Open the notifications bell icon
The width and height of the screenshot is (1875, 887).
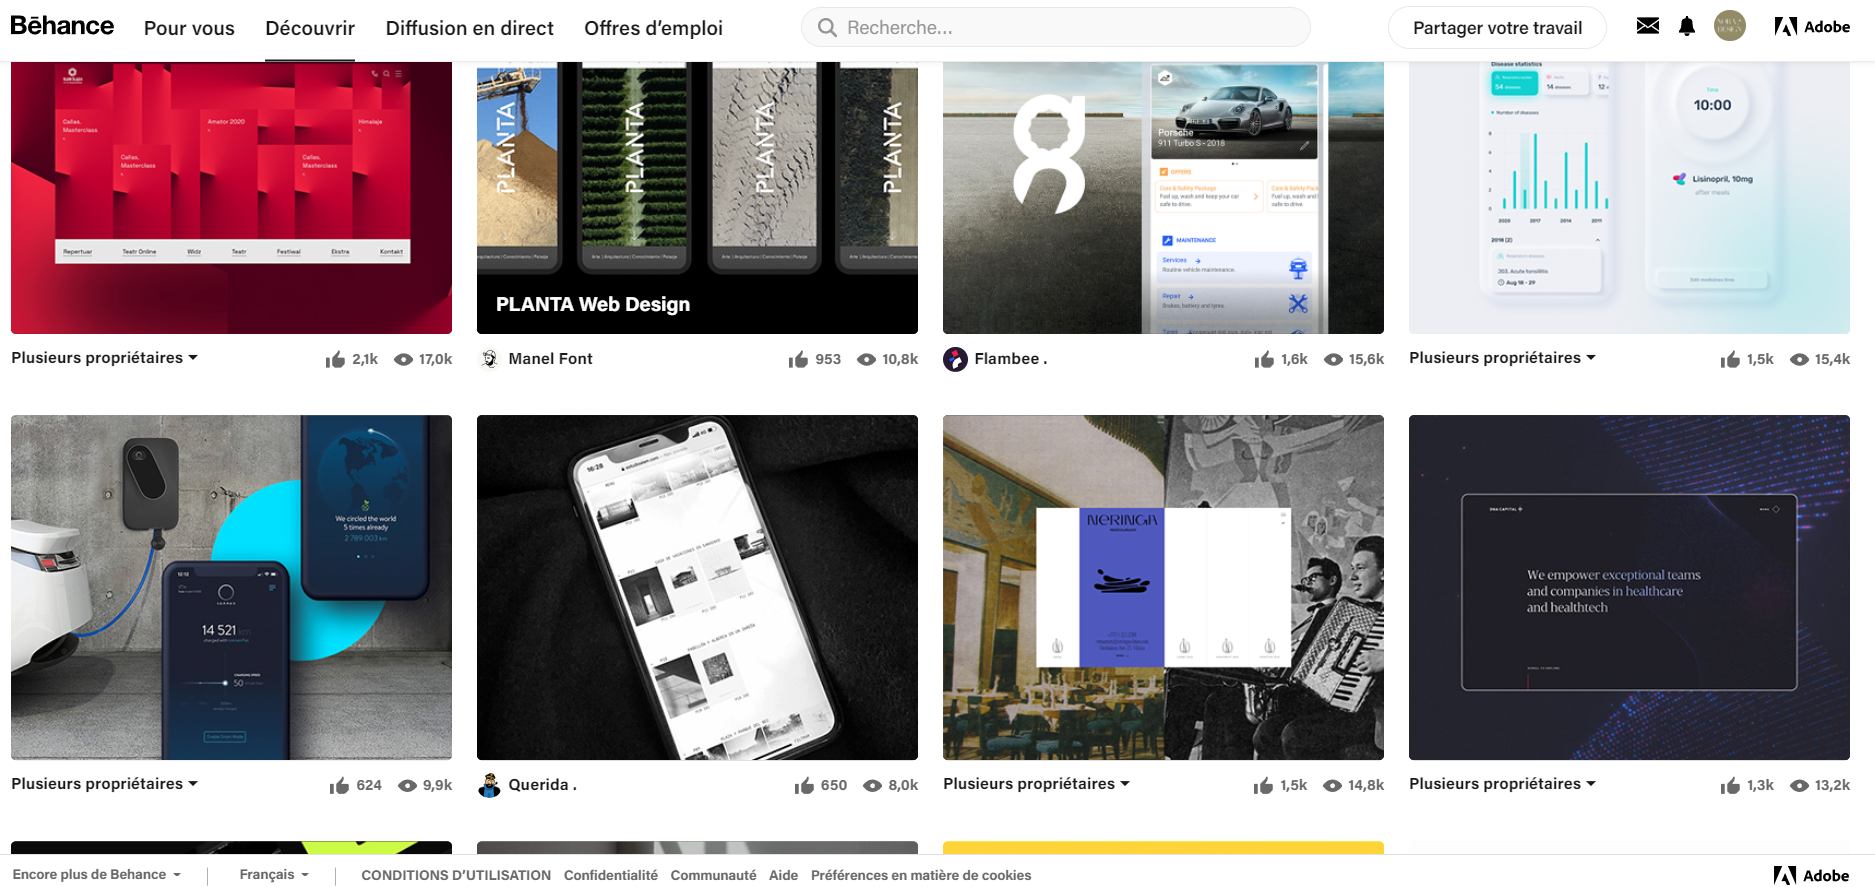1687,26
